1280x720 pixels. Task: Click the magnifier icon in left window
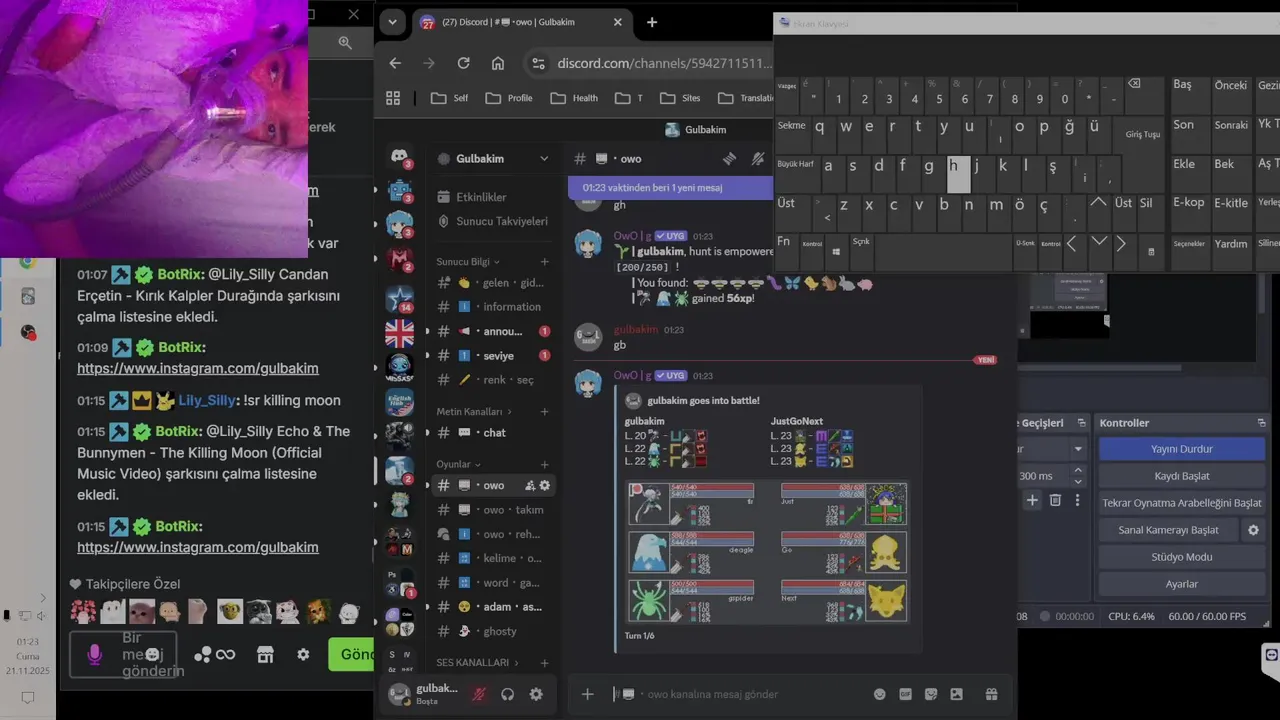(345, 42)
